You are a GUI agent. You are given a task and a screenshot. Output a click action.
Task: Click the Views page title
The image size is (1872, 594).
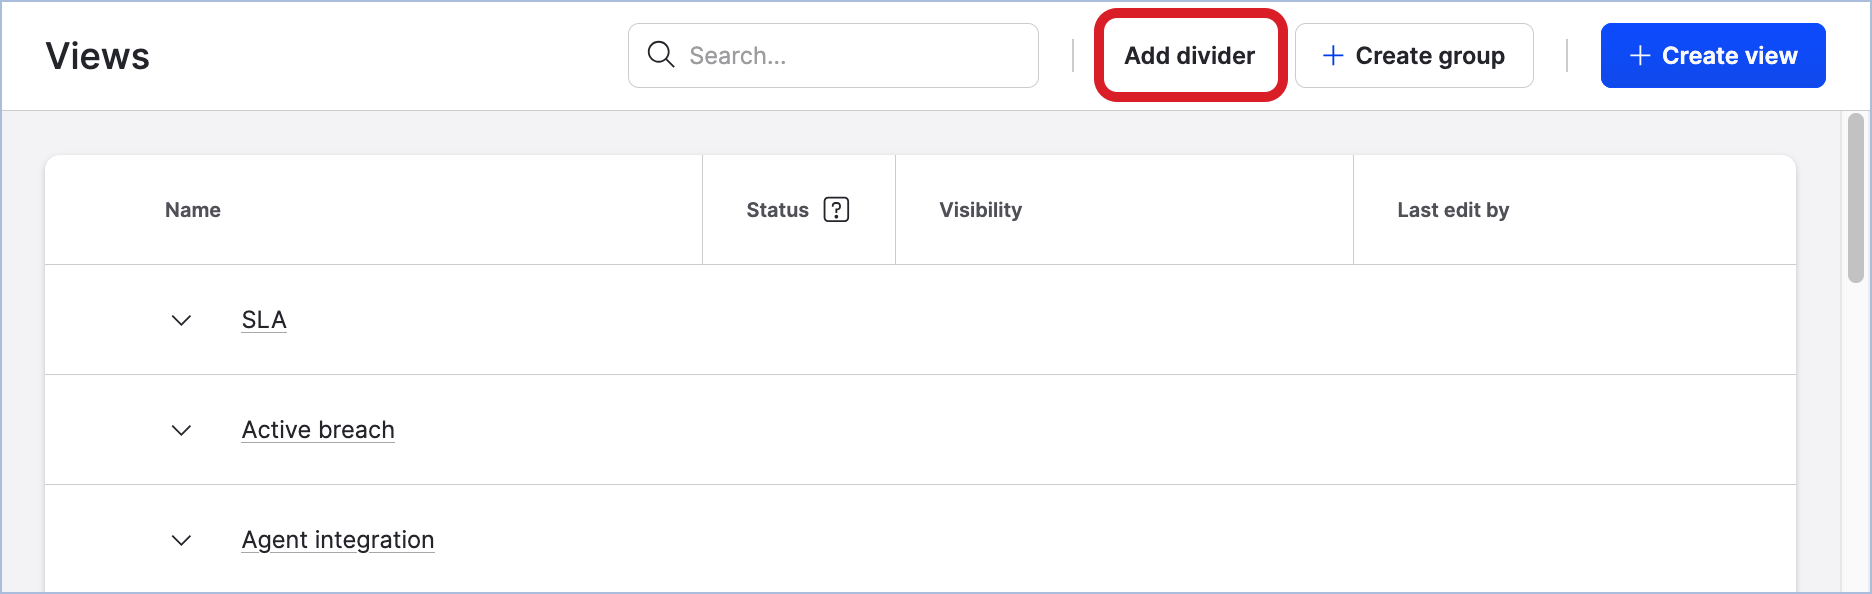tap(96, 55)
